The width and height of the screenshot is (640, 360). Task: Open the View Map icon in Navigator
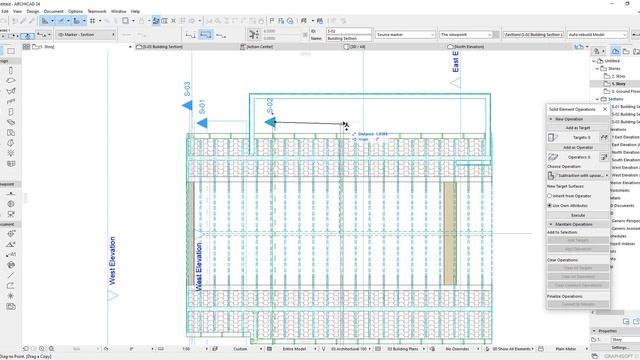pos(626,51)
